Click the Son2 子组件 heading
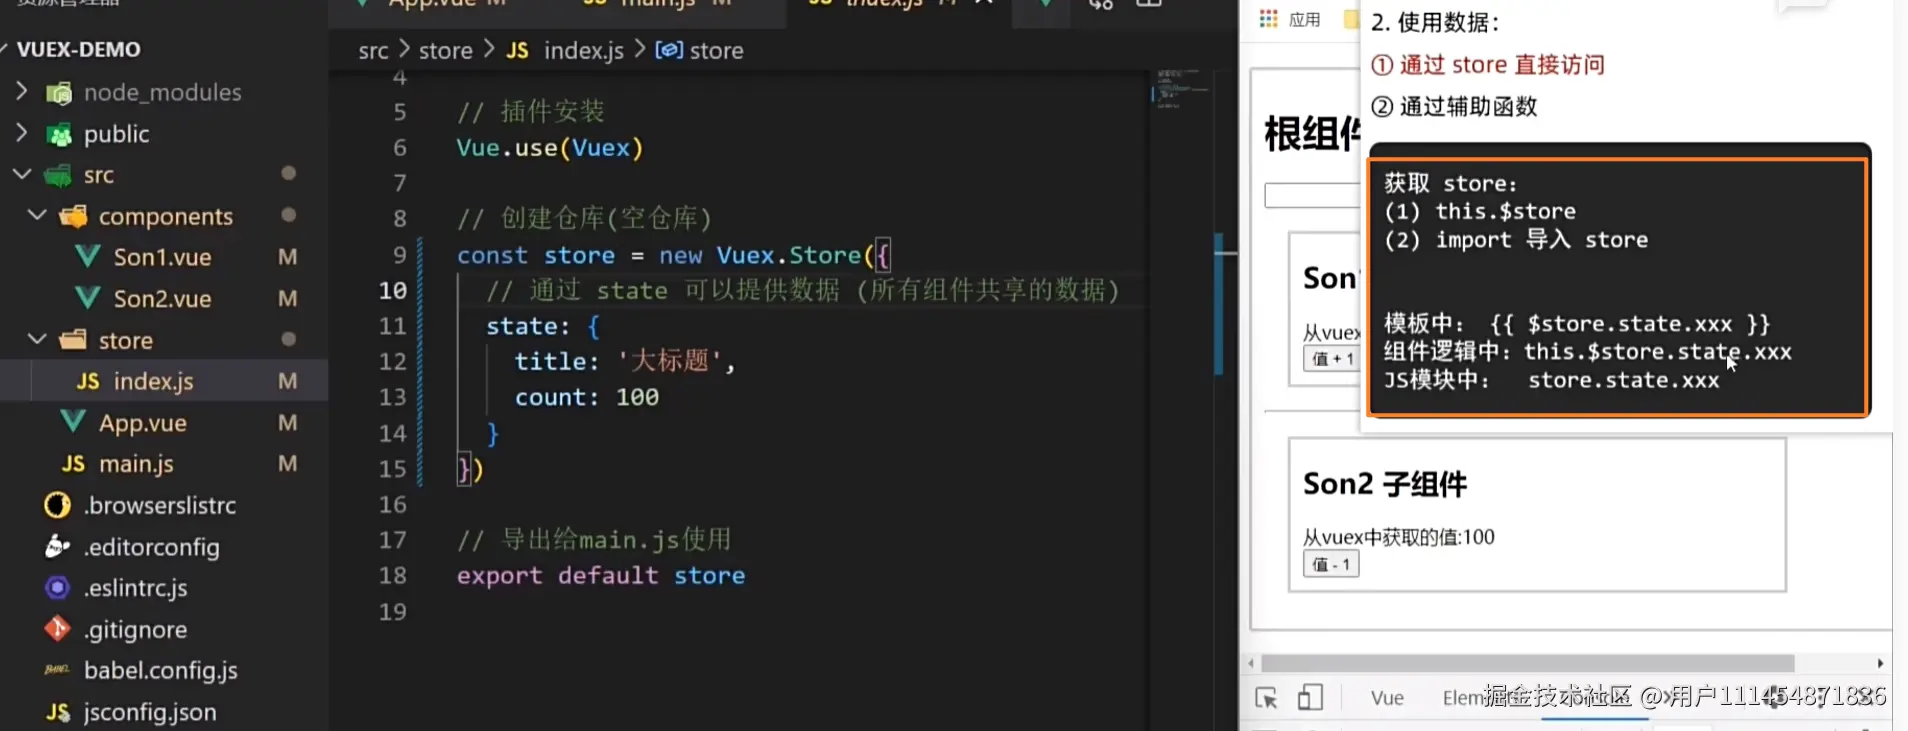This screenshot has height=731, width=1908. (1385, 484)
